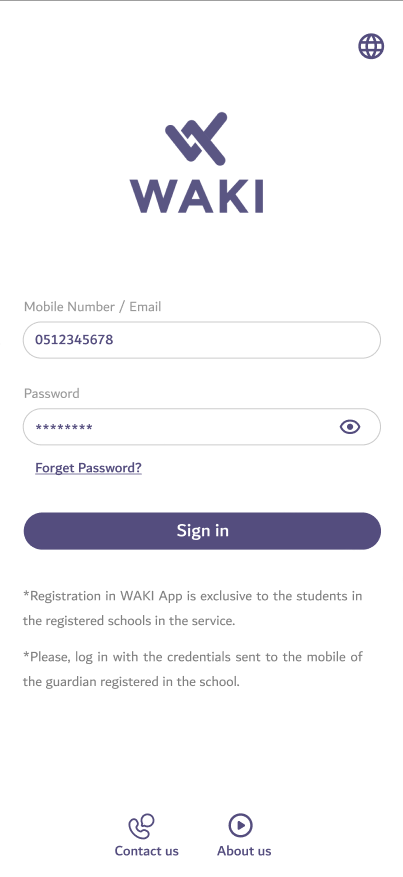
Task: Select the entered number 0512345678
Action: pos(74,340)
